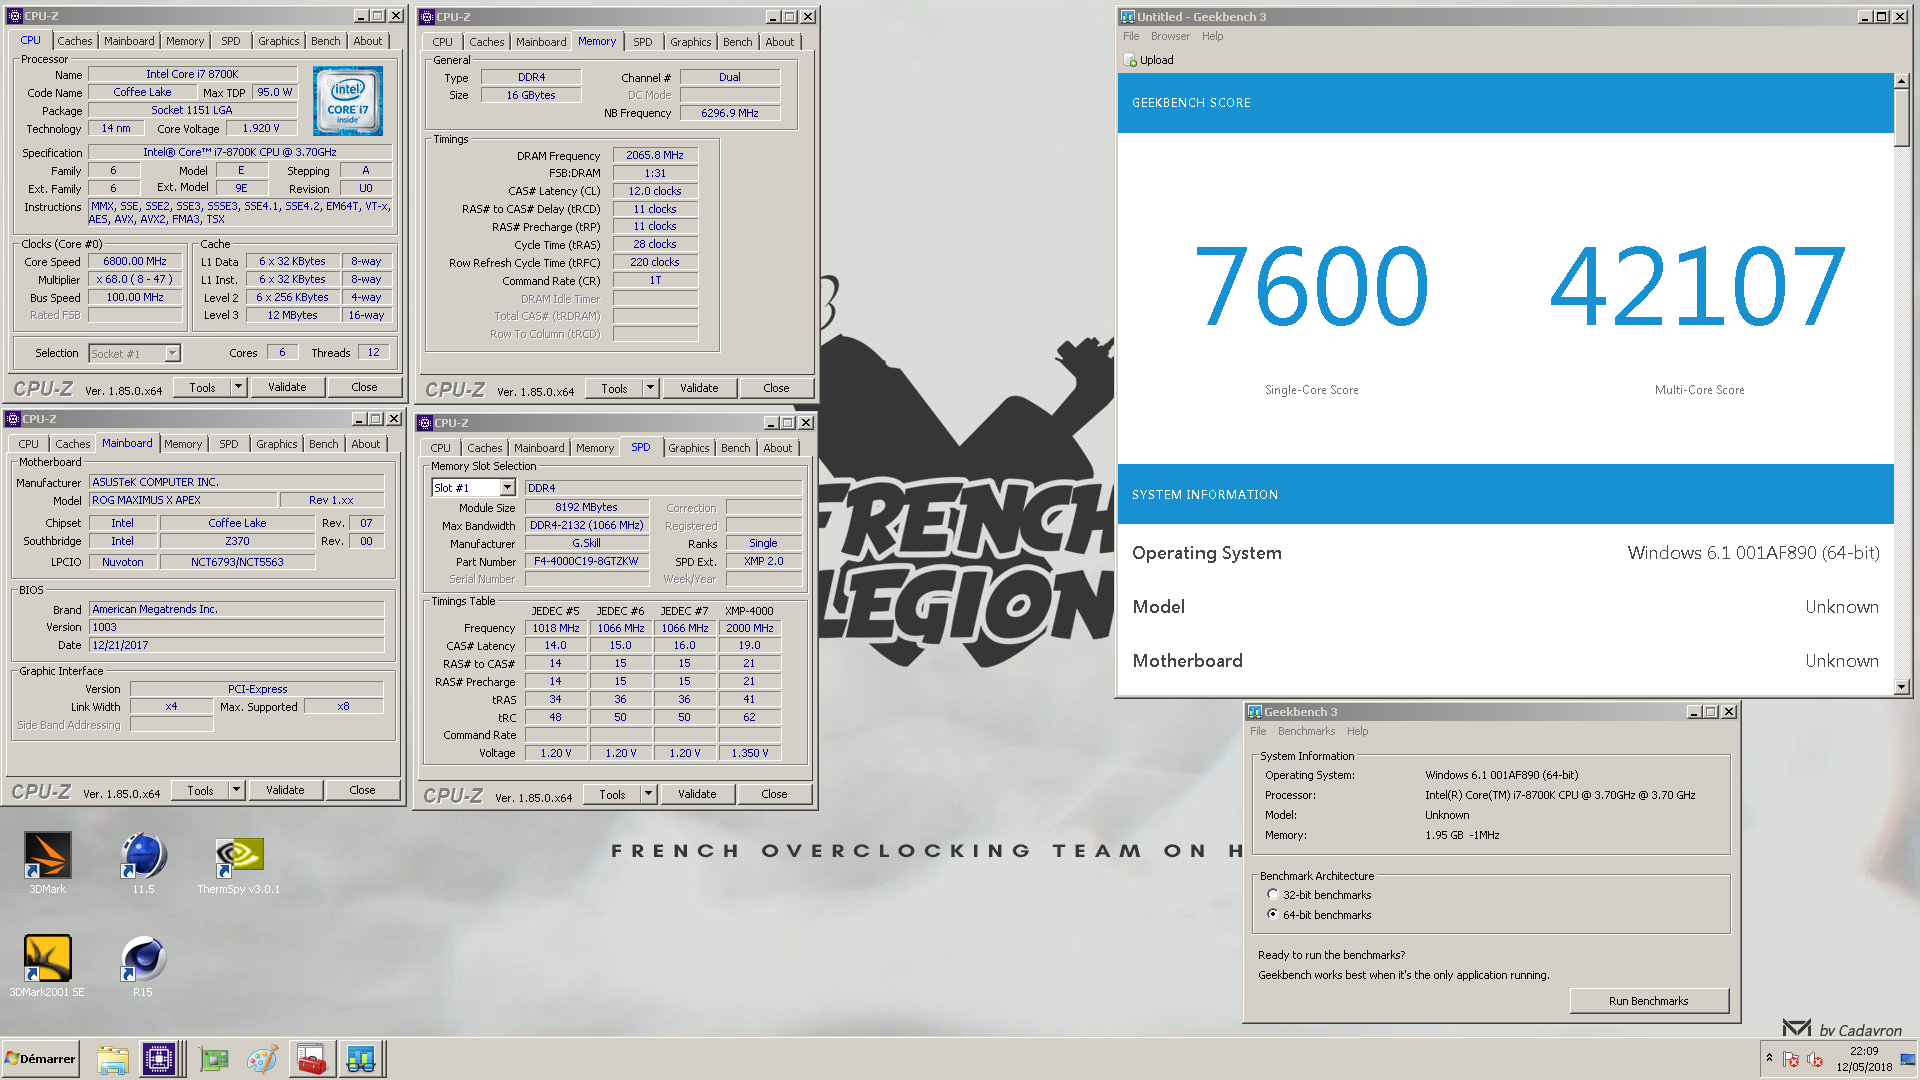Click Tools button in the CPU-tab window
The height and width of the screenshot is (1080, 1920).
click(x=203, y=388)
